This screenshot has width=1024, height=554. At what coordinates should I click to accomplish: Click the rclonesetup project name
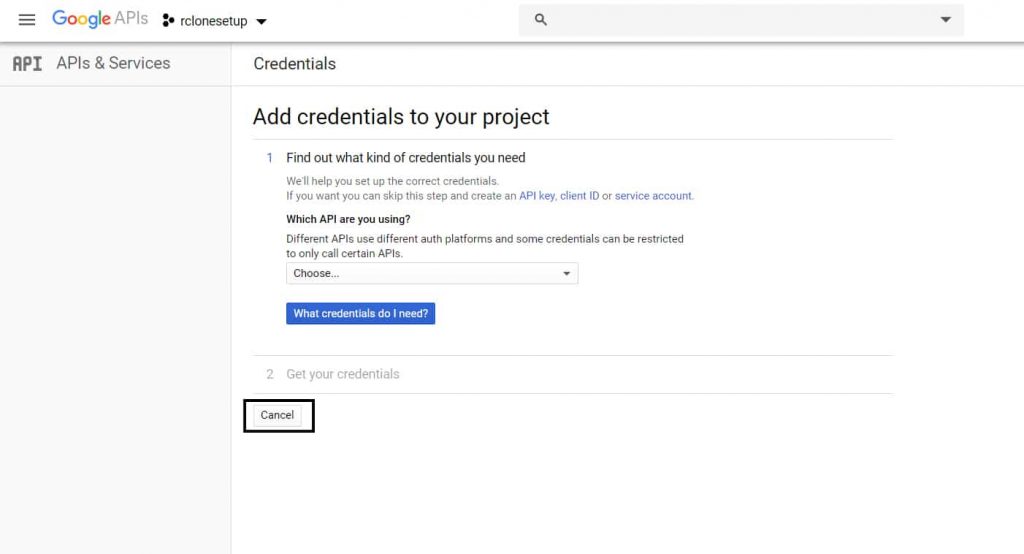point(214,21)
